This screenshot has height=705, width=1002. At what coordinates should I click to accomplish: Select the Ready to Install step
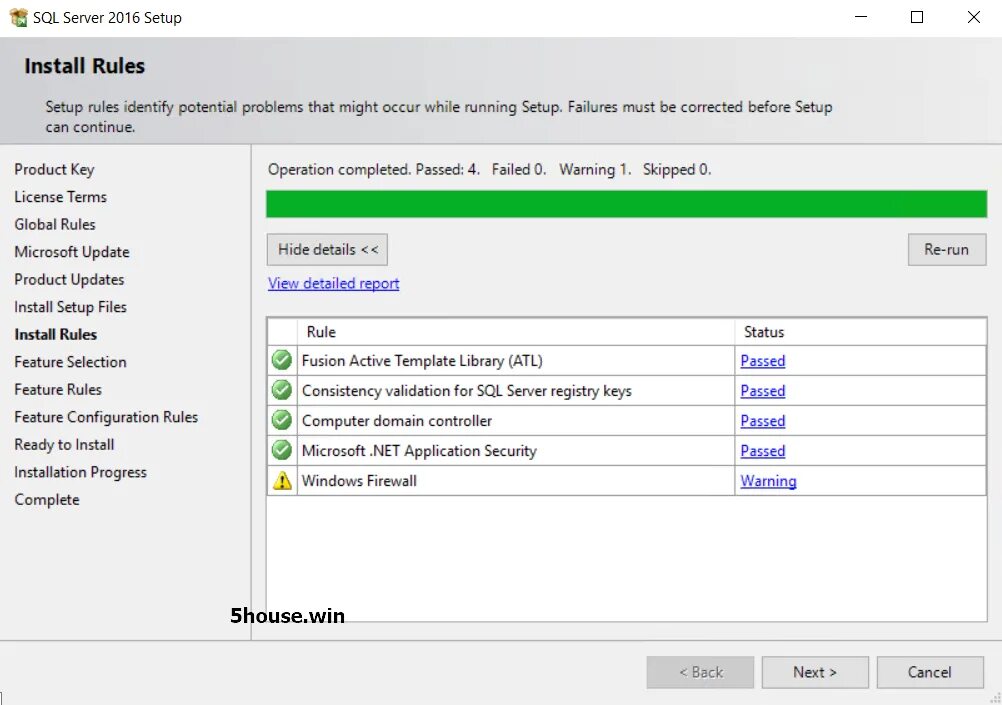coord(65,444)
